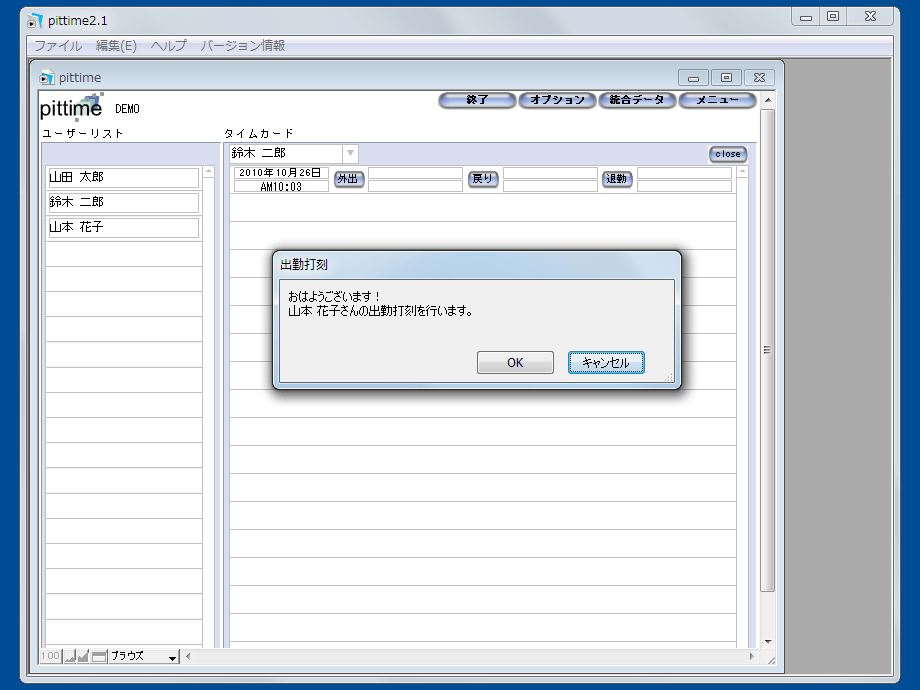Click the lower input field after 外出

click(x=415, y=187)
